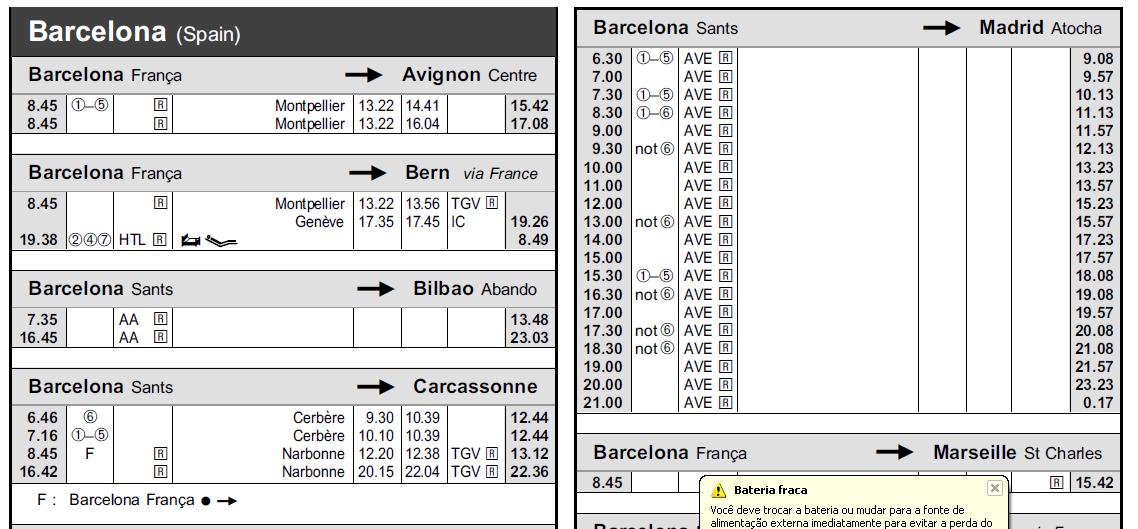Screen dimensions: 1138x529
Task: Click the arrow icon before Bilbao Abando
Action: pos(375,289)
